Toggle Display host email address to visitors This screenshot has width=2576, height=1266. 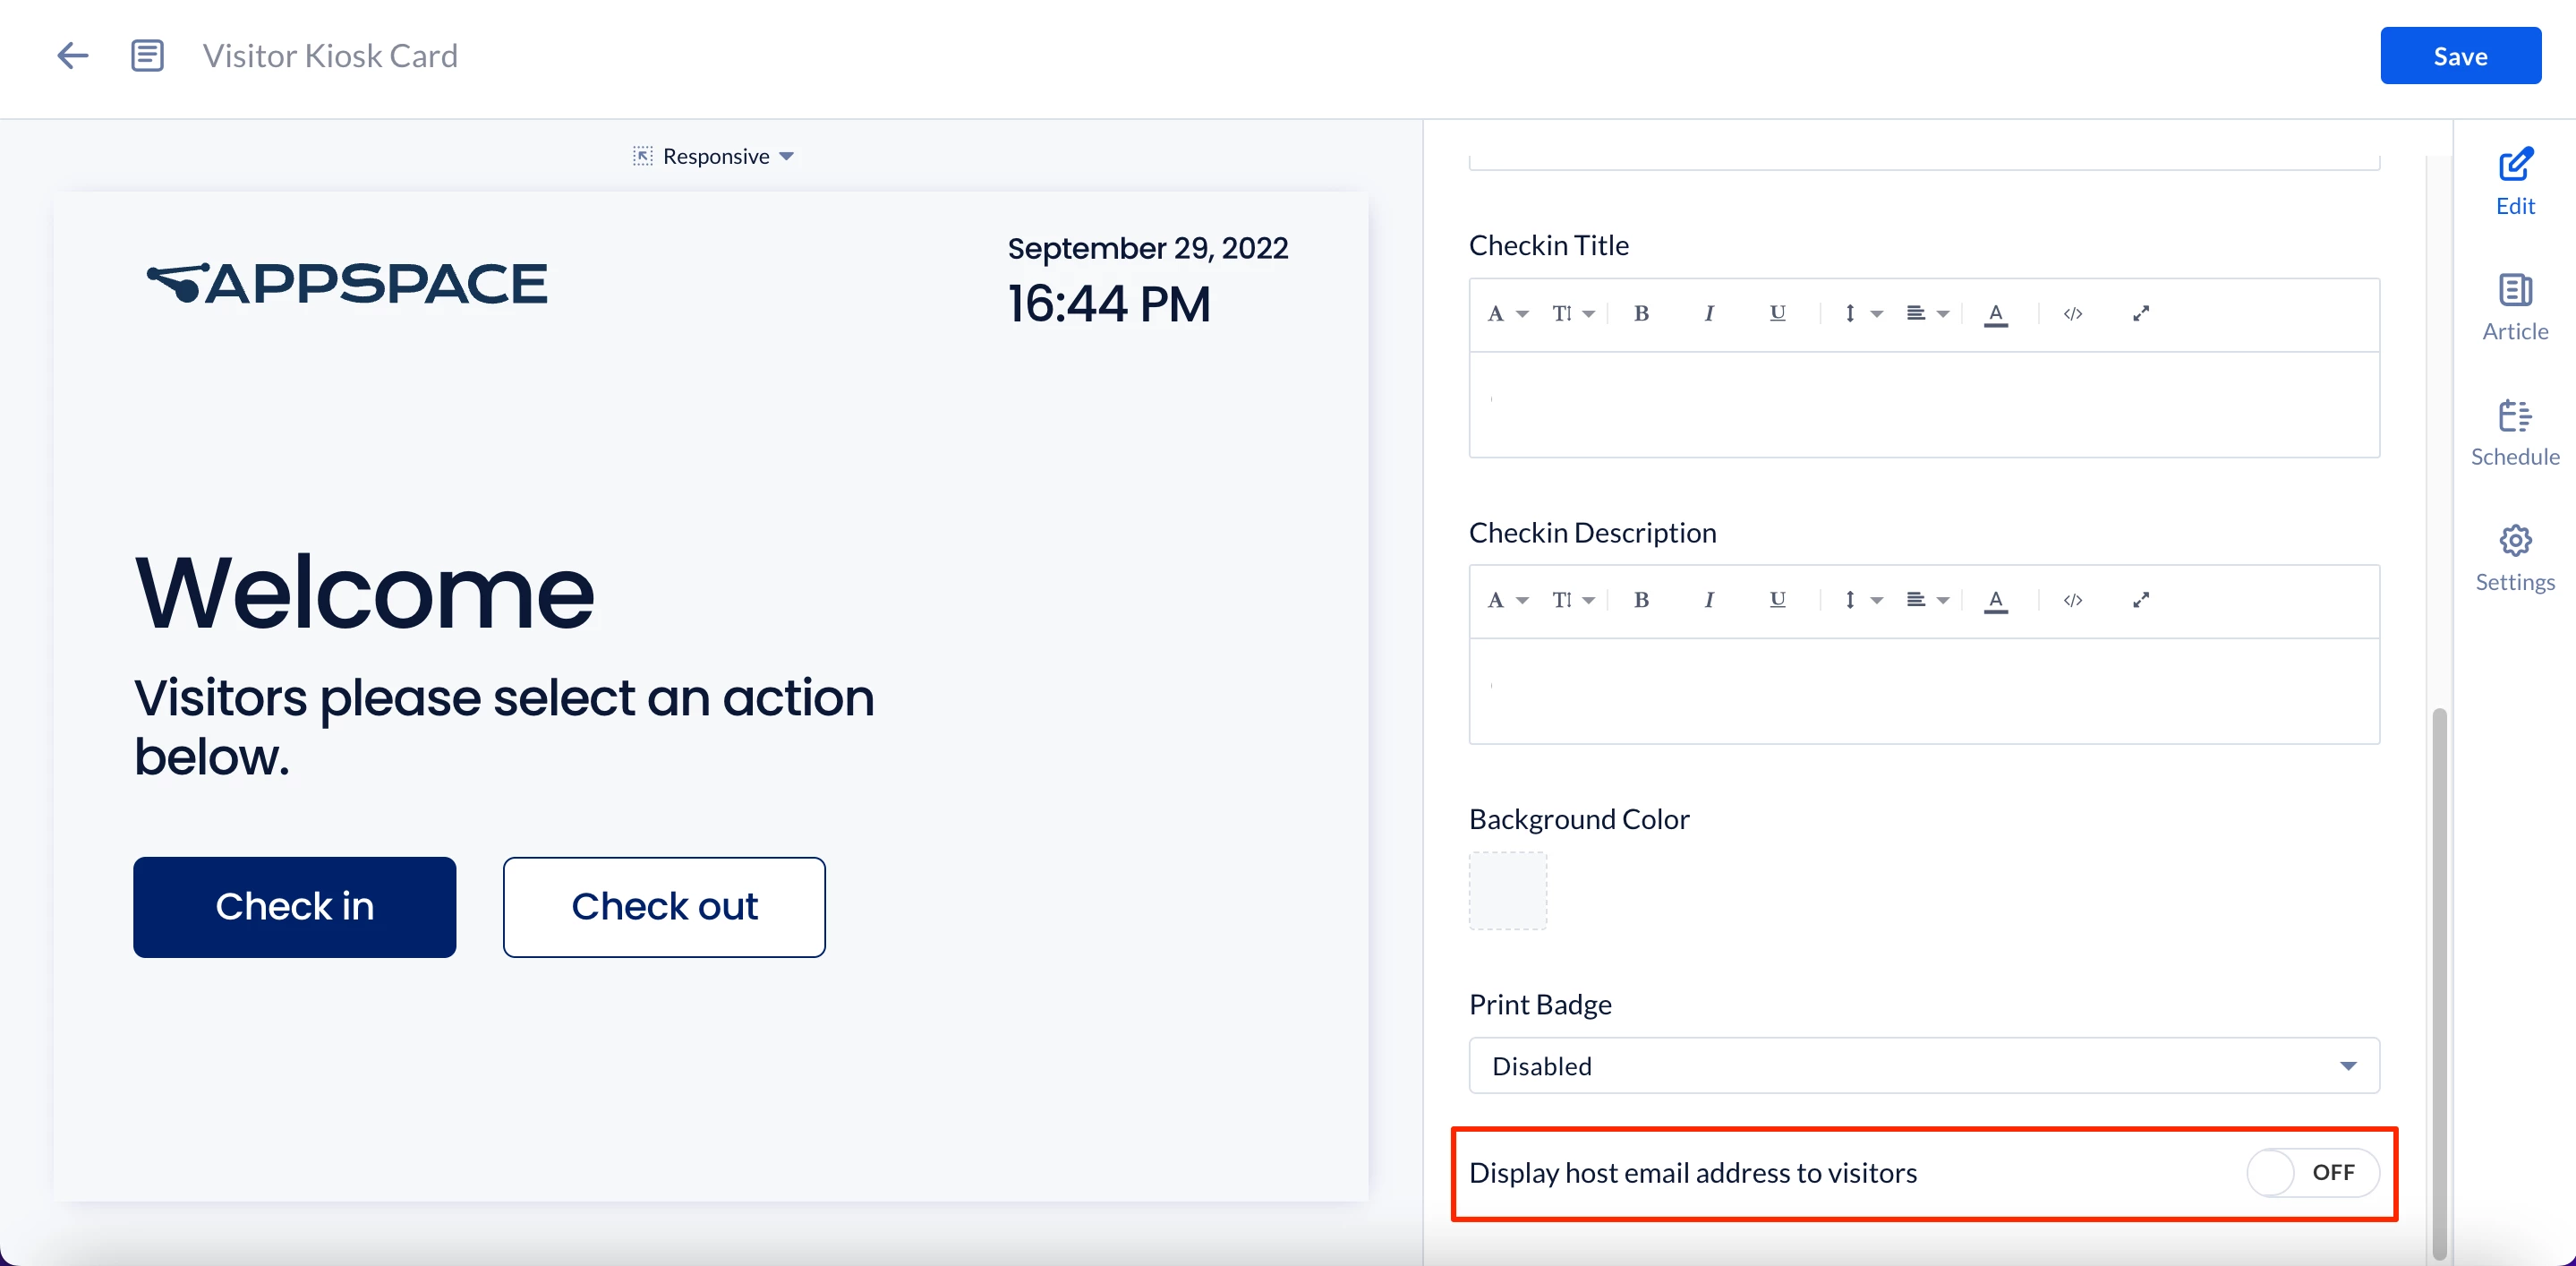tap(2312, 1172)
